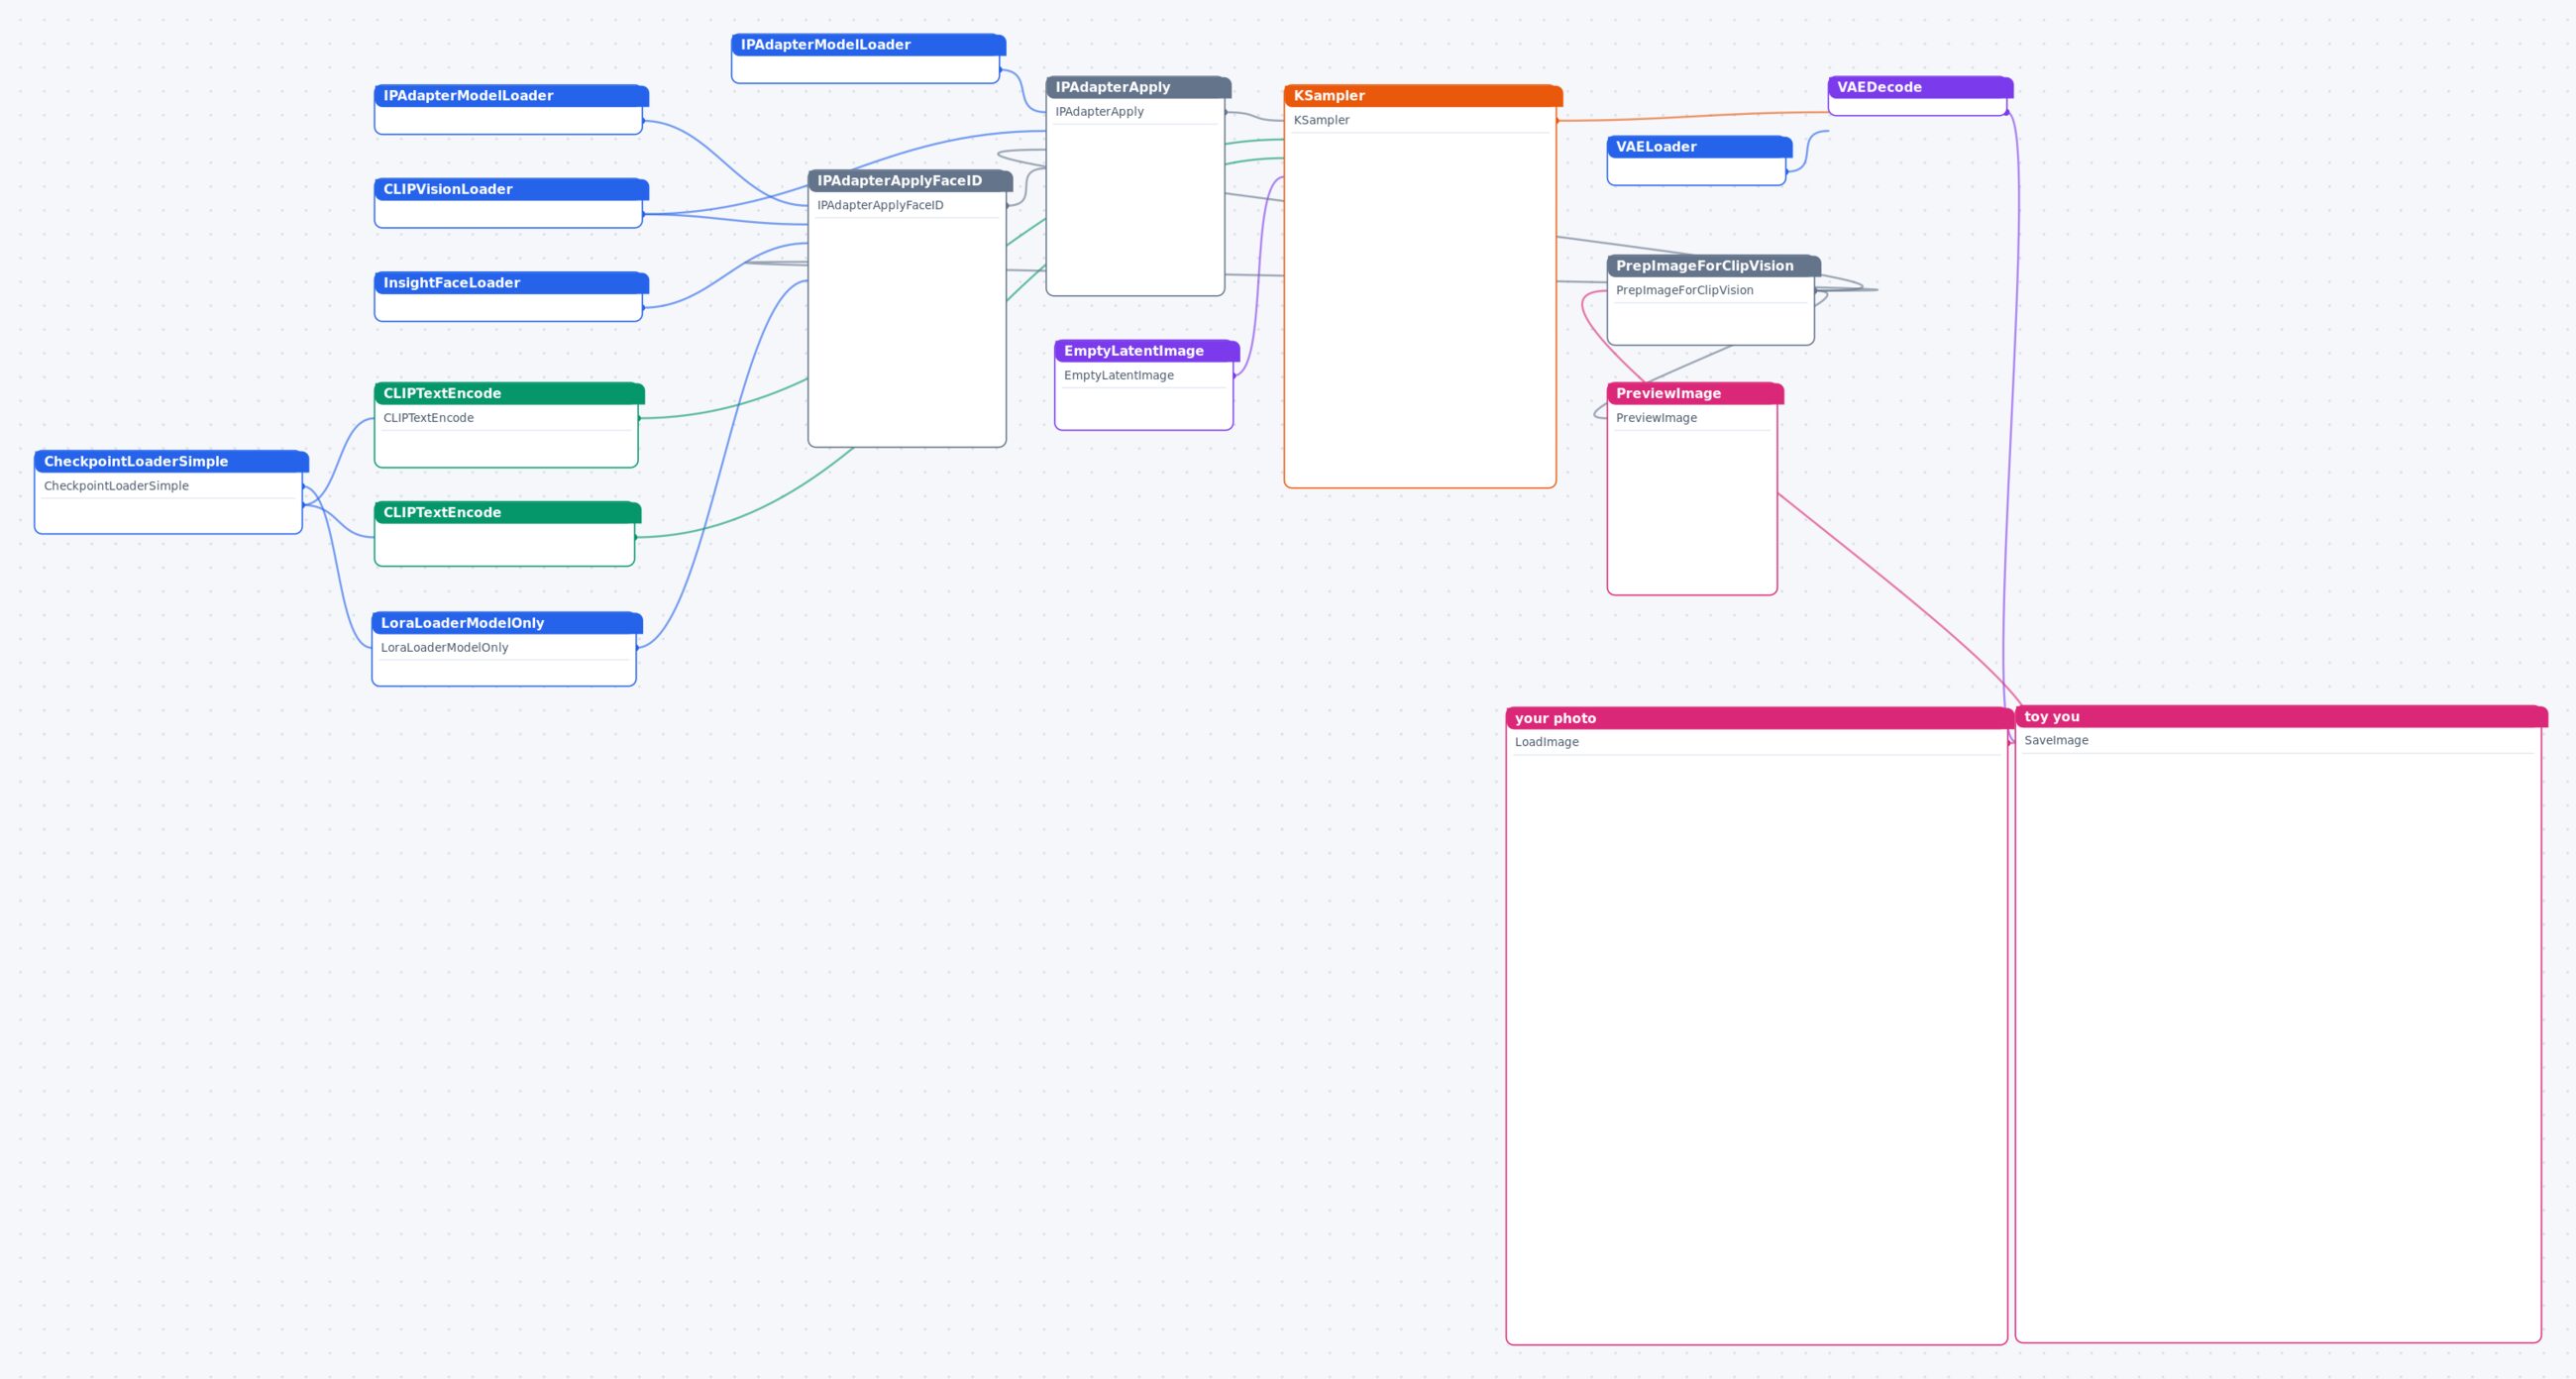Image resolution: width=2576 pixels, height=1379 pixels.
Task: Click the LoraLoaderModelOnly subtitle label
Action: (x=444, y=647)
